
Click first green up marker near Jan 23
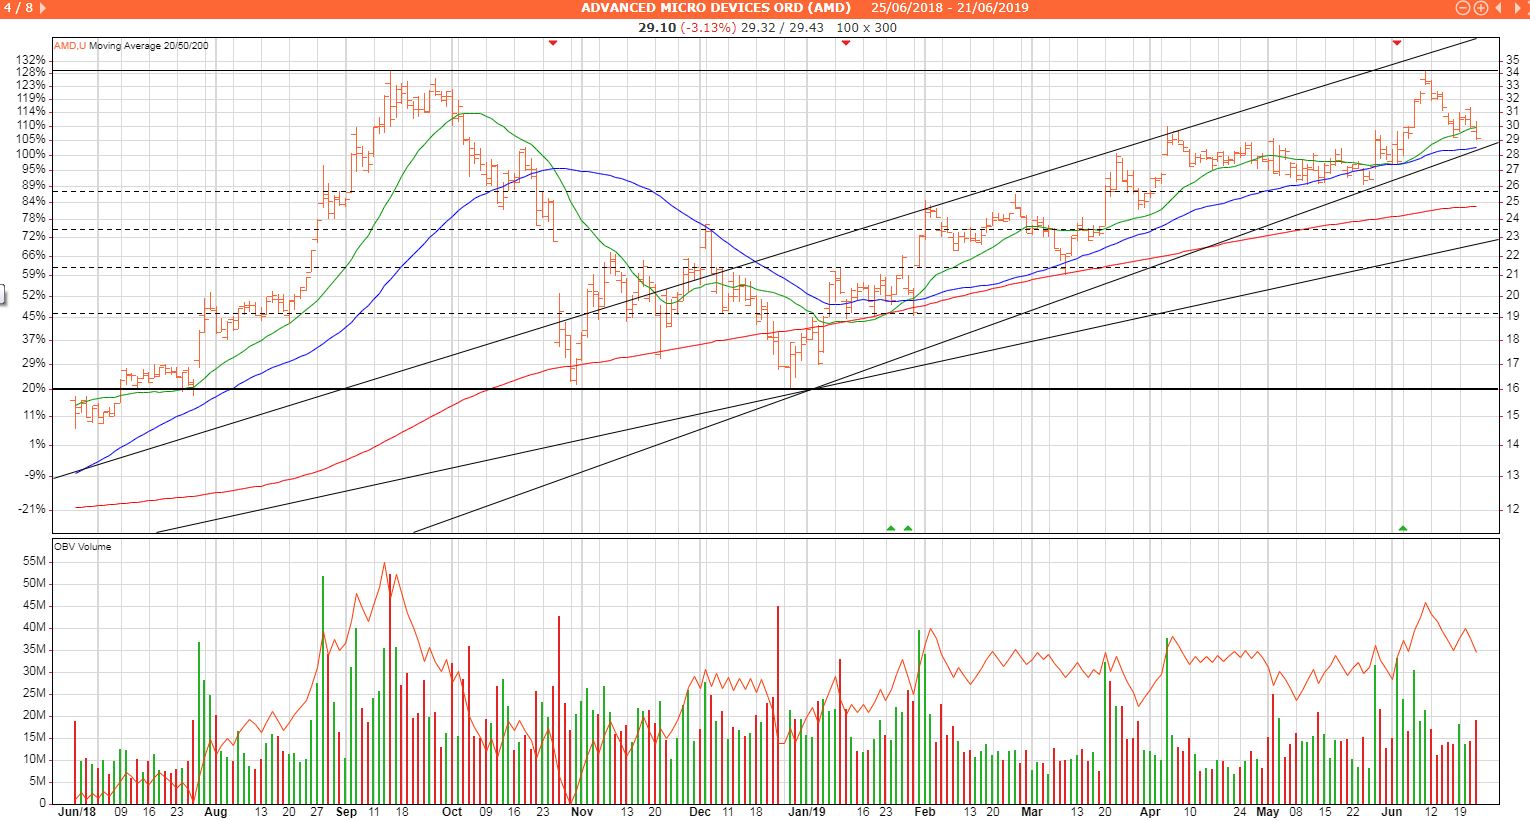[x=890, y=528]
